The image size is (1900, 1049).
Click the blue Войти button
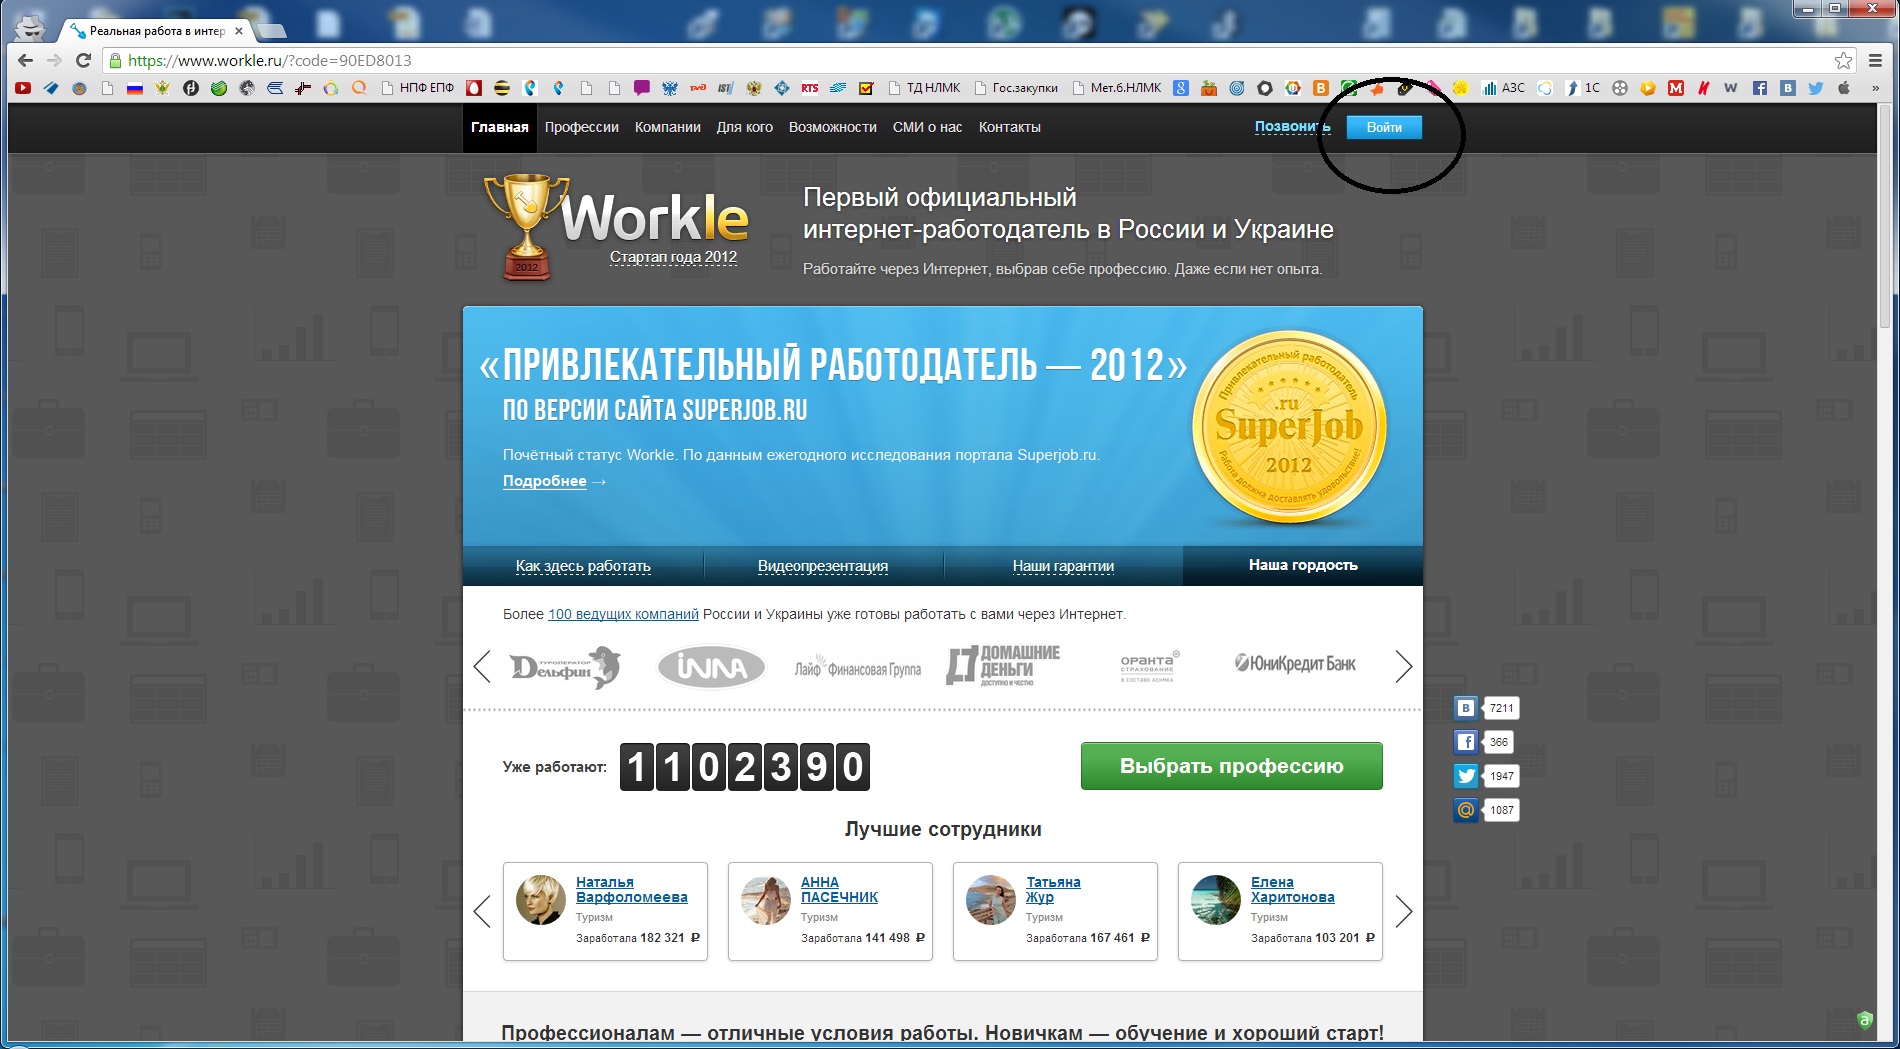point(1384,127)
